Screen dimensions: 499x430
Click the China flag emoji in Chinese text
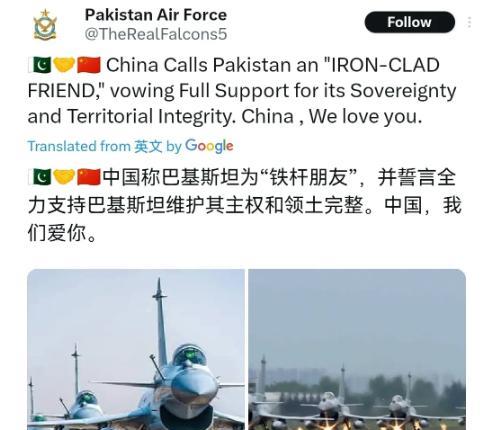89,177
